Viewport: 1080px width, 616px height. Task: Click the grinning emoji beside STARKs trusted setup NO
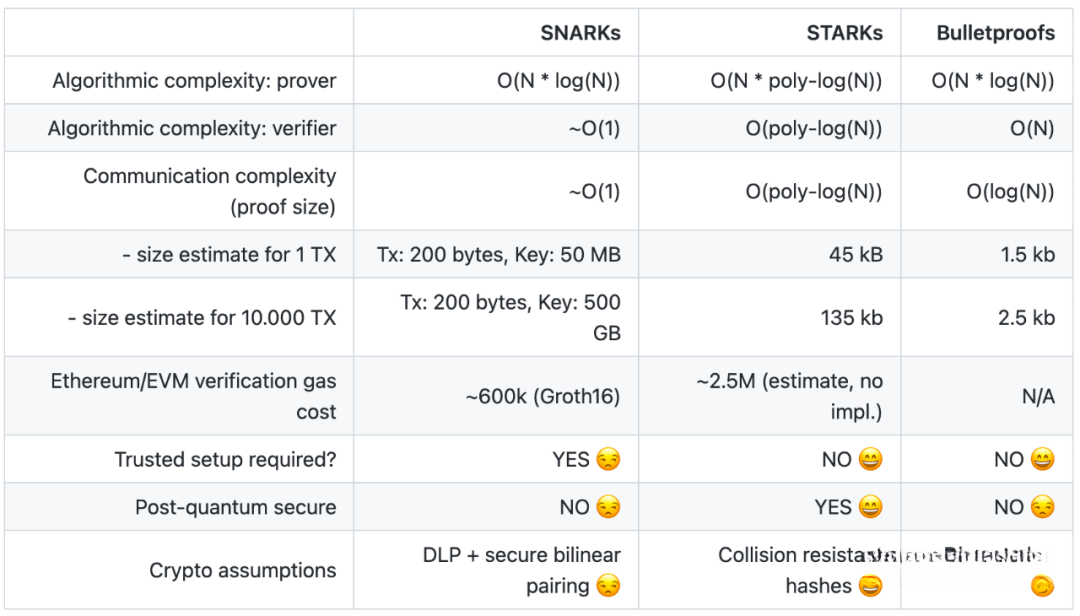click(871, 460)
